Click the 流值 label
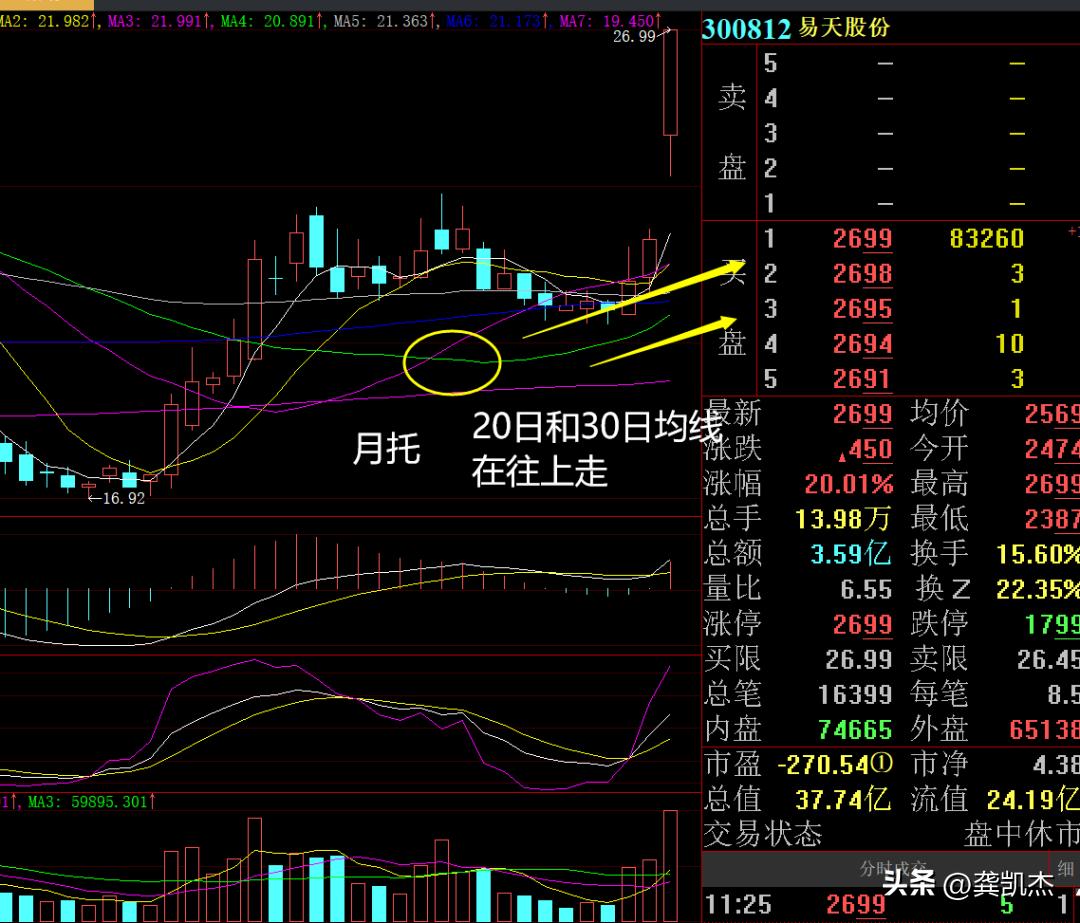The width and height of the screenshot is (1080, 923). click(939, 799)
